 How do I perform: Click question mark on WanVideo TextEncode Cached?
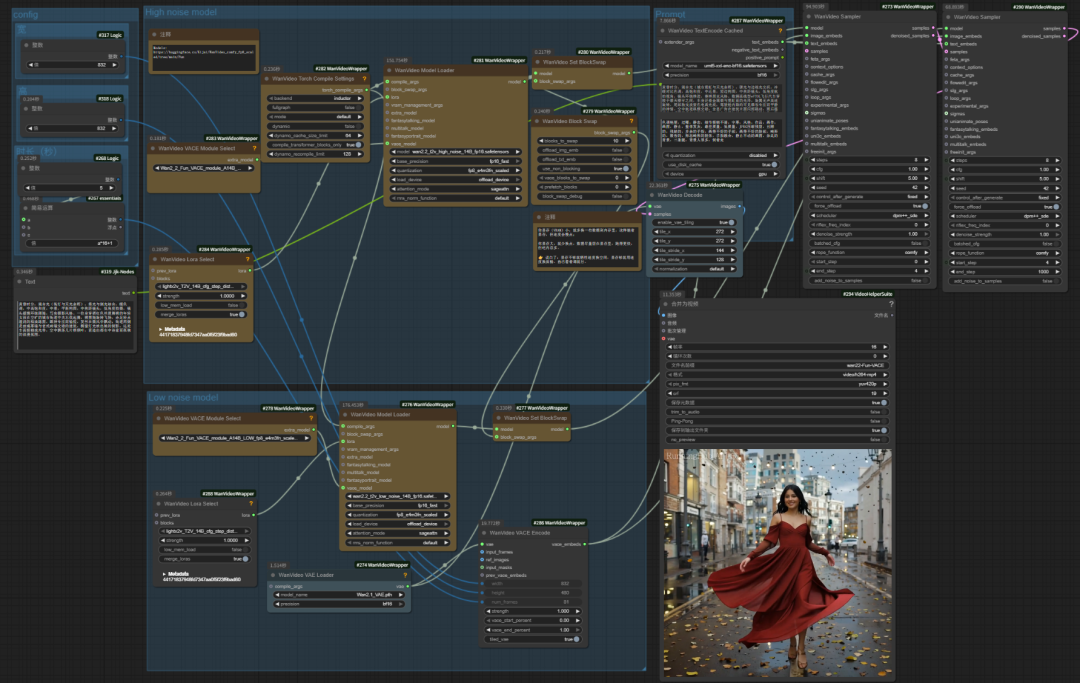click(780, 30)
